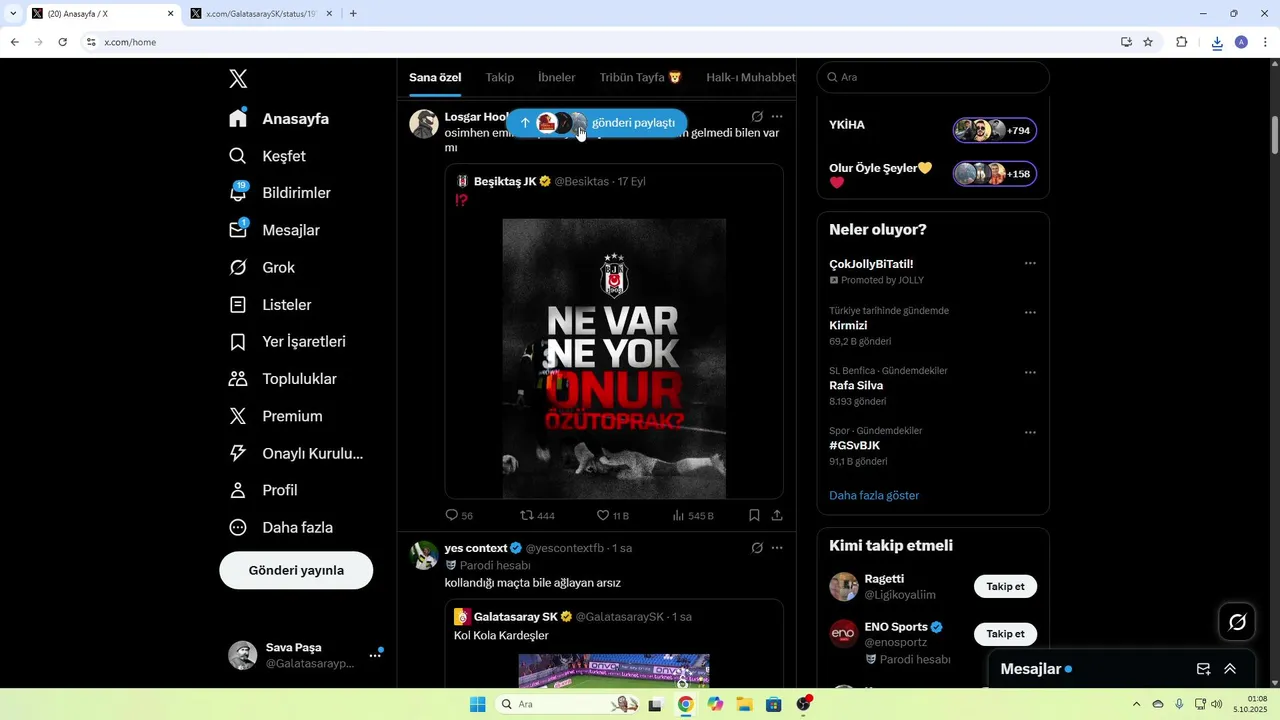
Task: Switch to Tribün Tayfa tab
Action: pos(640,77)
